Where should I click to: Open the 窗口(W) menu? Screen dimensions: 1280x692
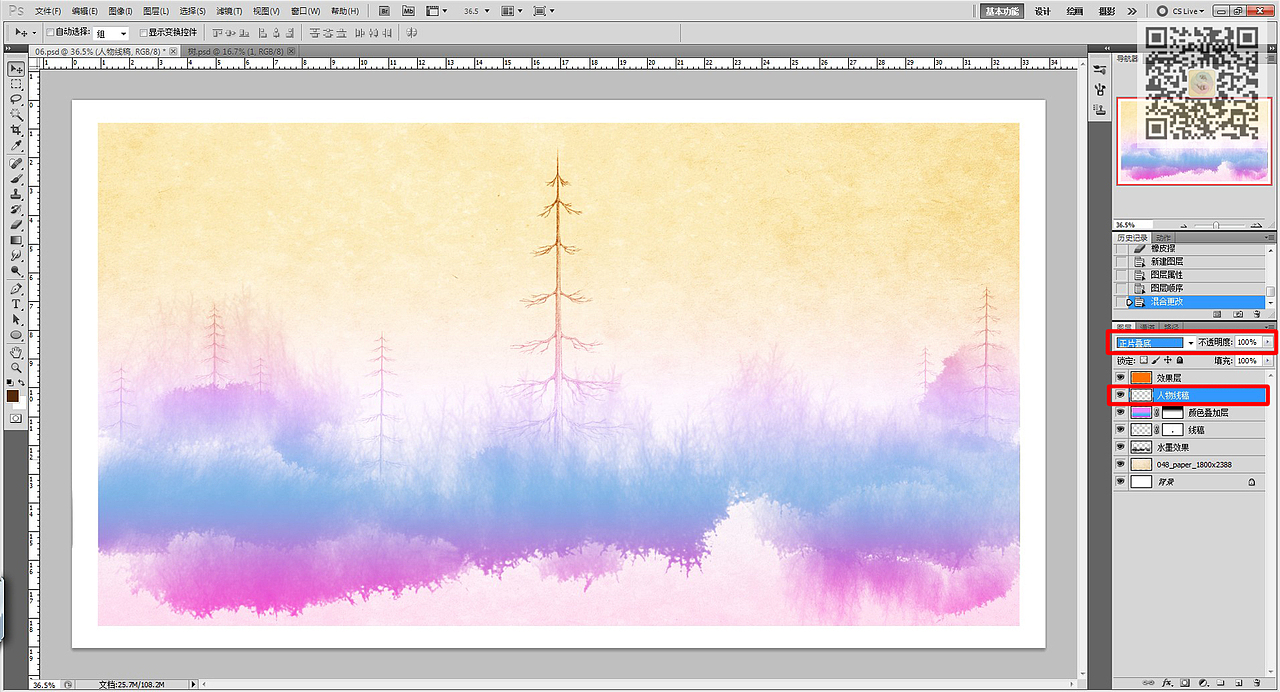(x=305, y=11)
